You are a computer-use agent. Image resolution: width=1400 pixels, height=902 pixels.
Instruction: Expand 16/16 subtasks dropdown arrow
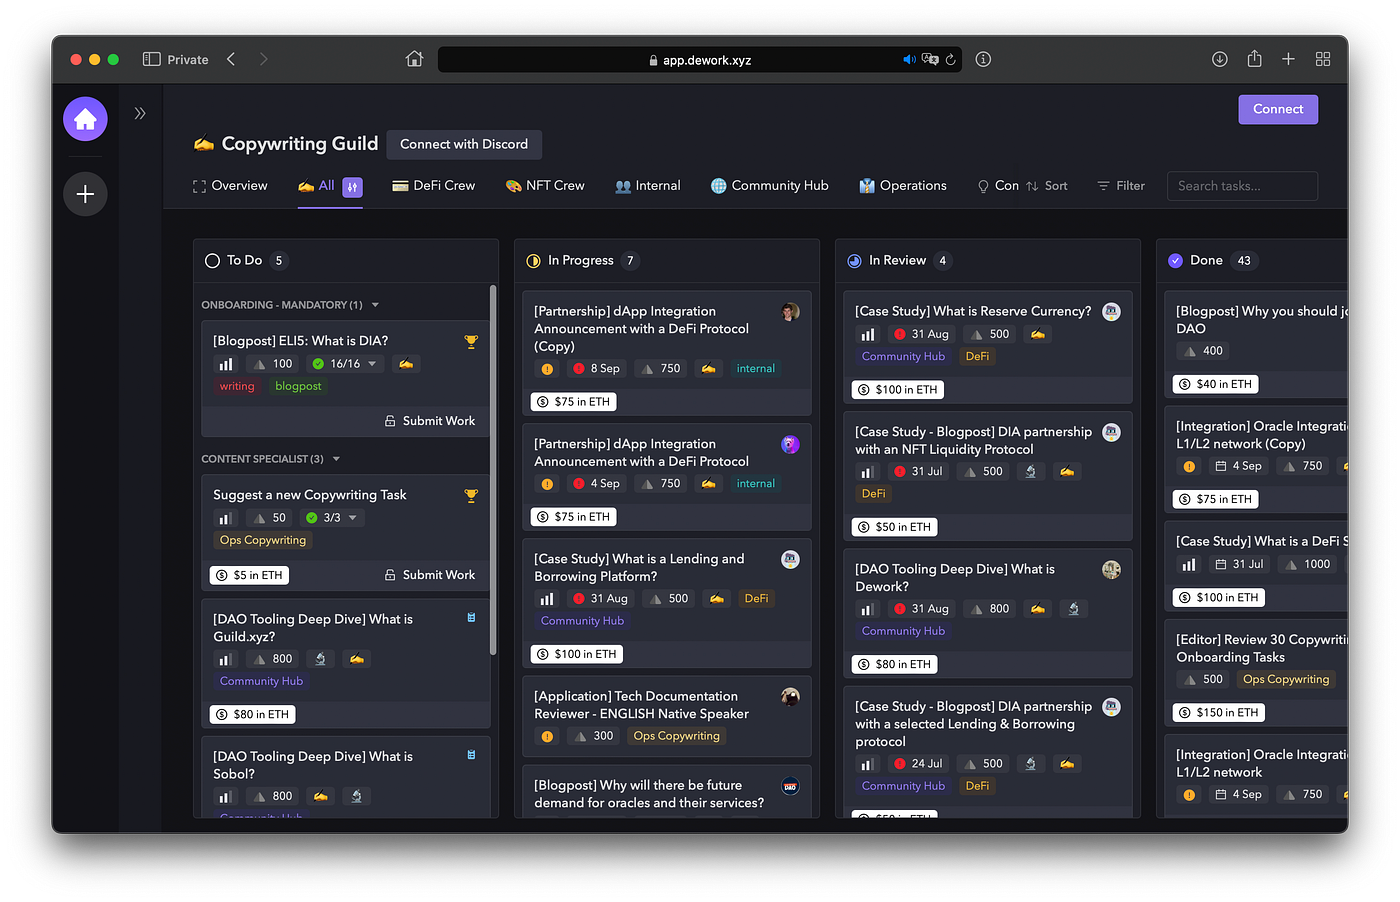(372, 364)
